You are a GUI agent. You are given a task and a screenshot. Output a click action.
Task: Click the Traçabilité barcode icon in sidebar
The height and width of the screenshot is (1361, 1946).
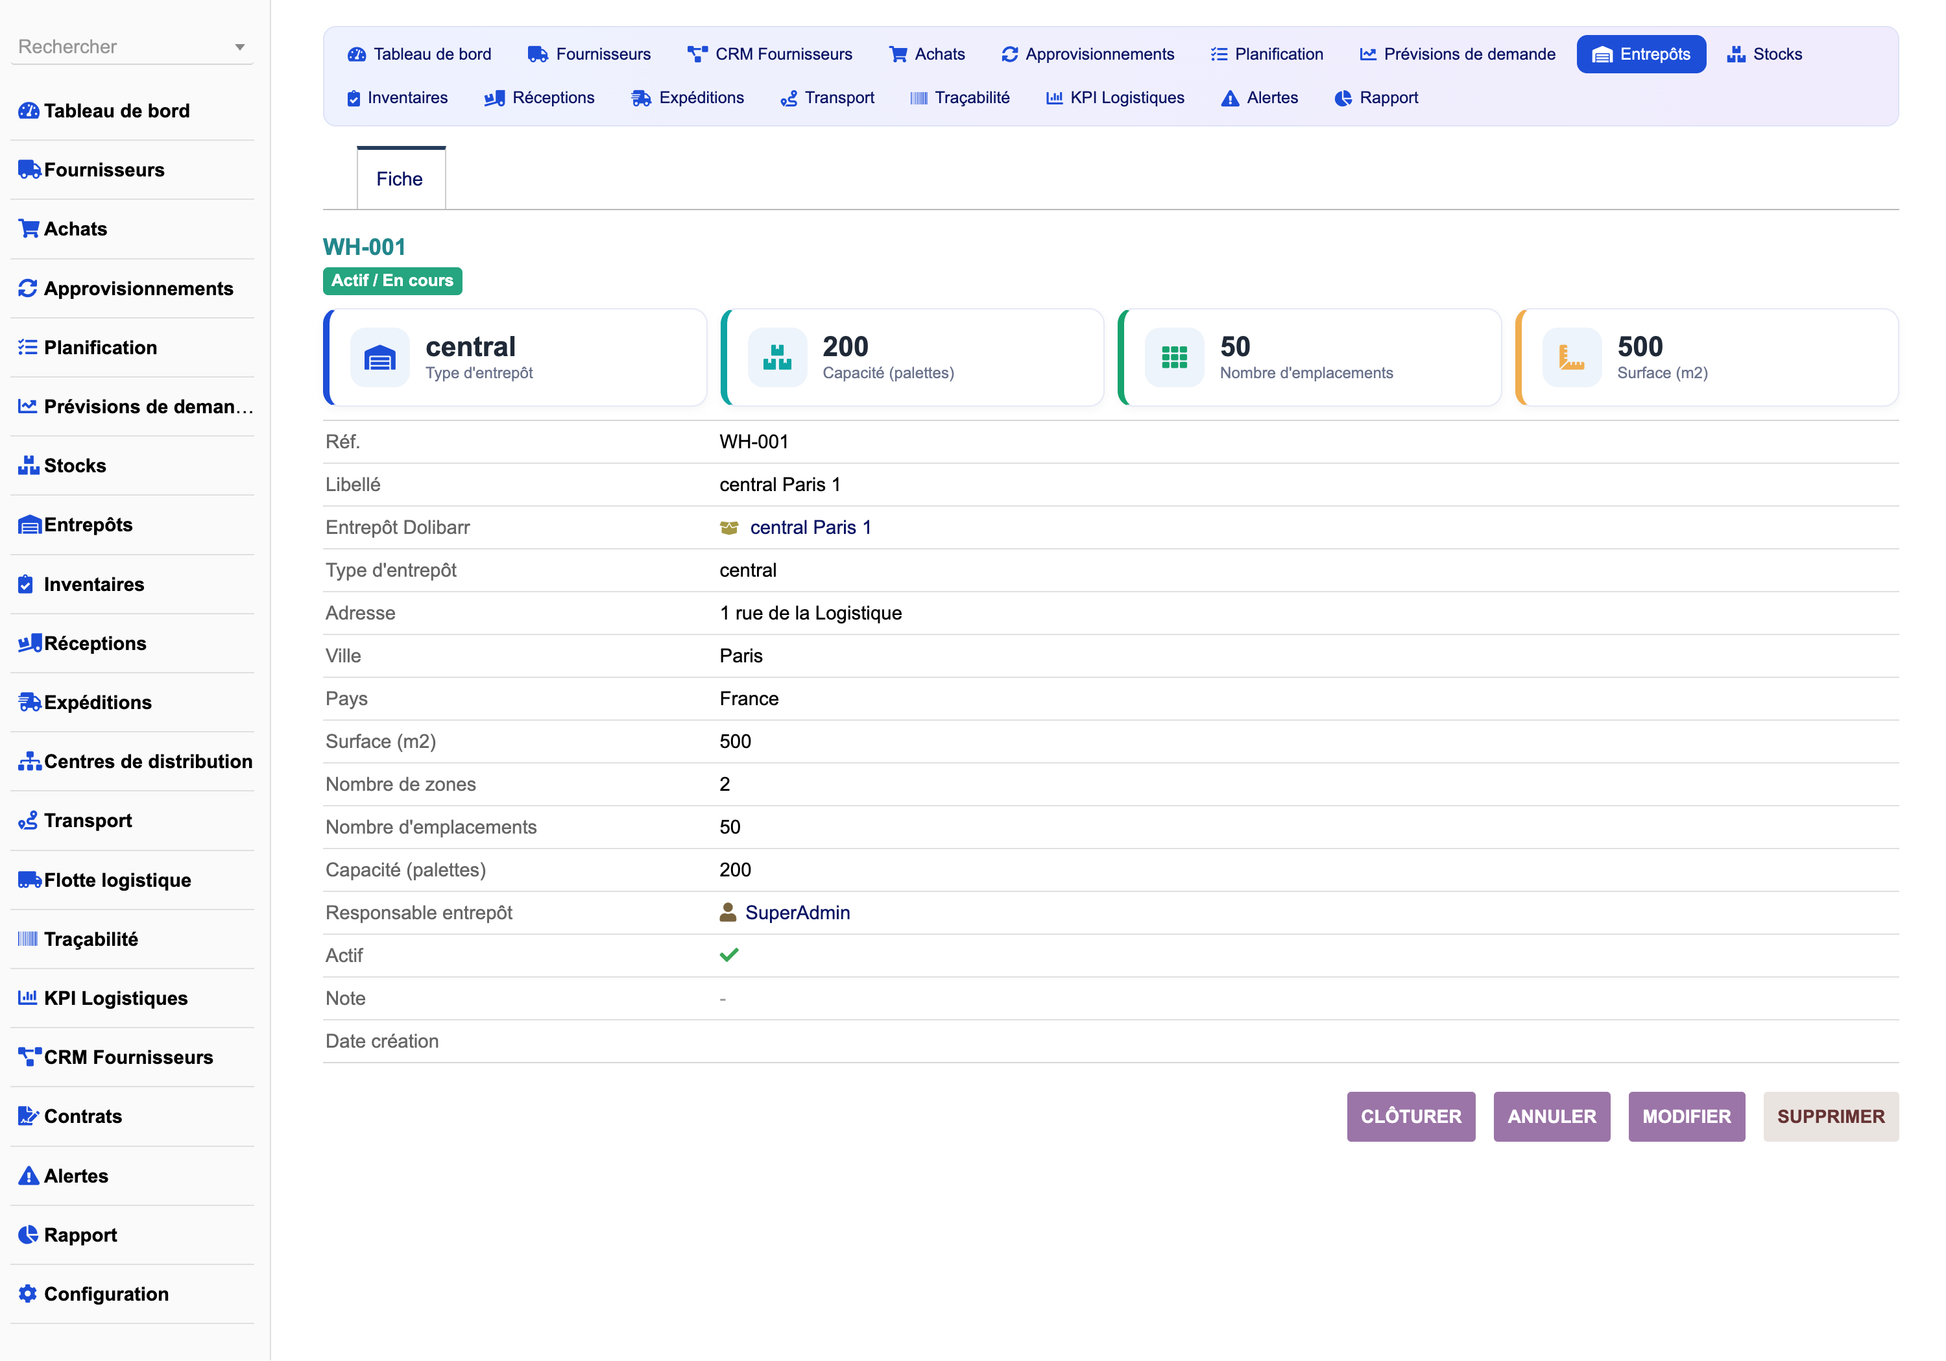click(28, 939)
